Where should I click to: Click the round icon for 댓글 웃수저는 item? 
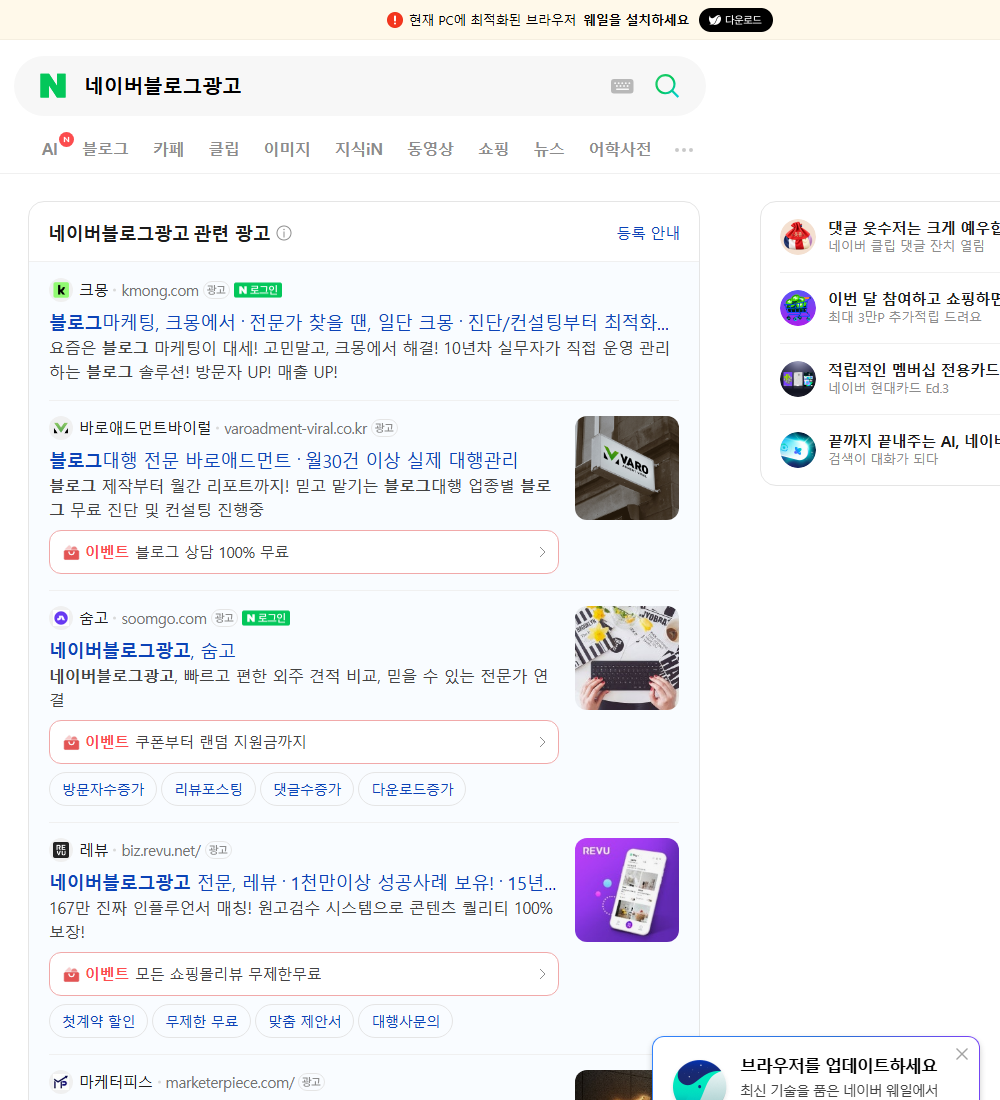click(798, 236)
